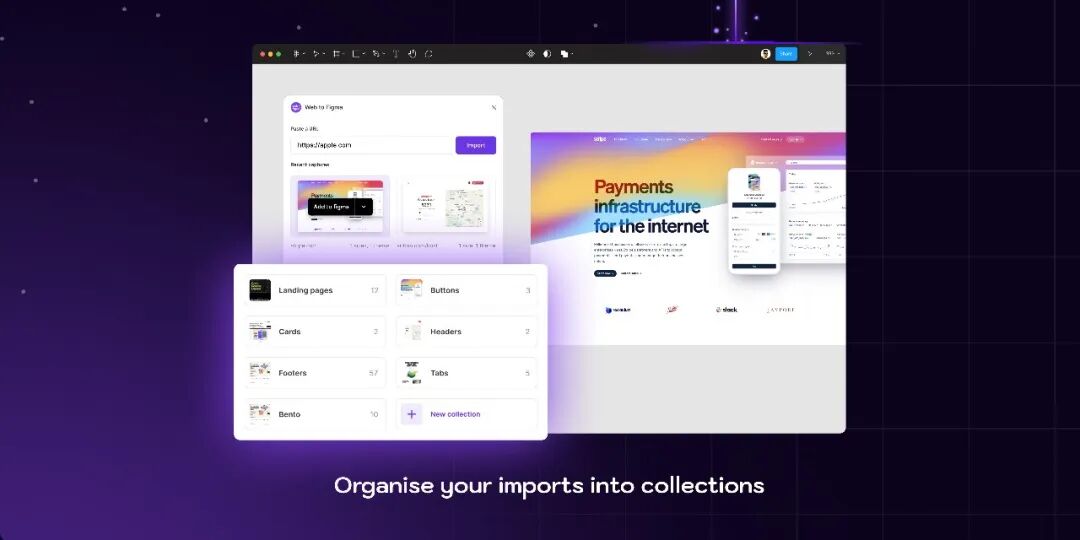The width and height of the screenshot is (1080, 540).
Task: Click the landing pages count '17'
Action: pyautogui.click(x=374, y=291)
